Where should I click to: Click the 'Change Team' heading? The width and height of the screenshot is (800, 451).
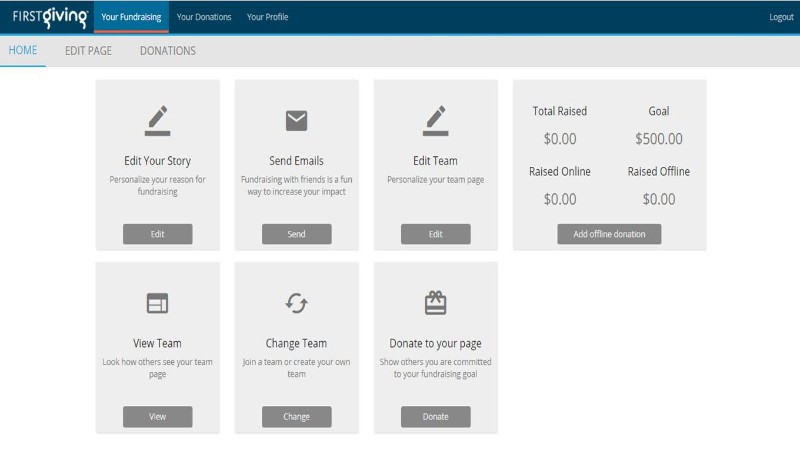point(296,343)
